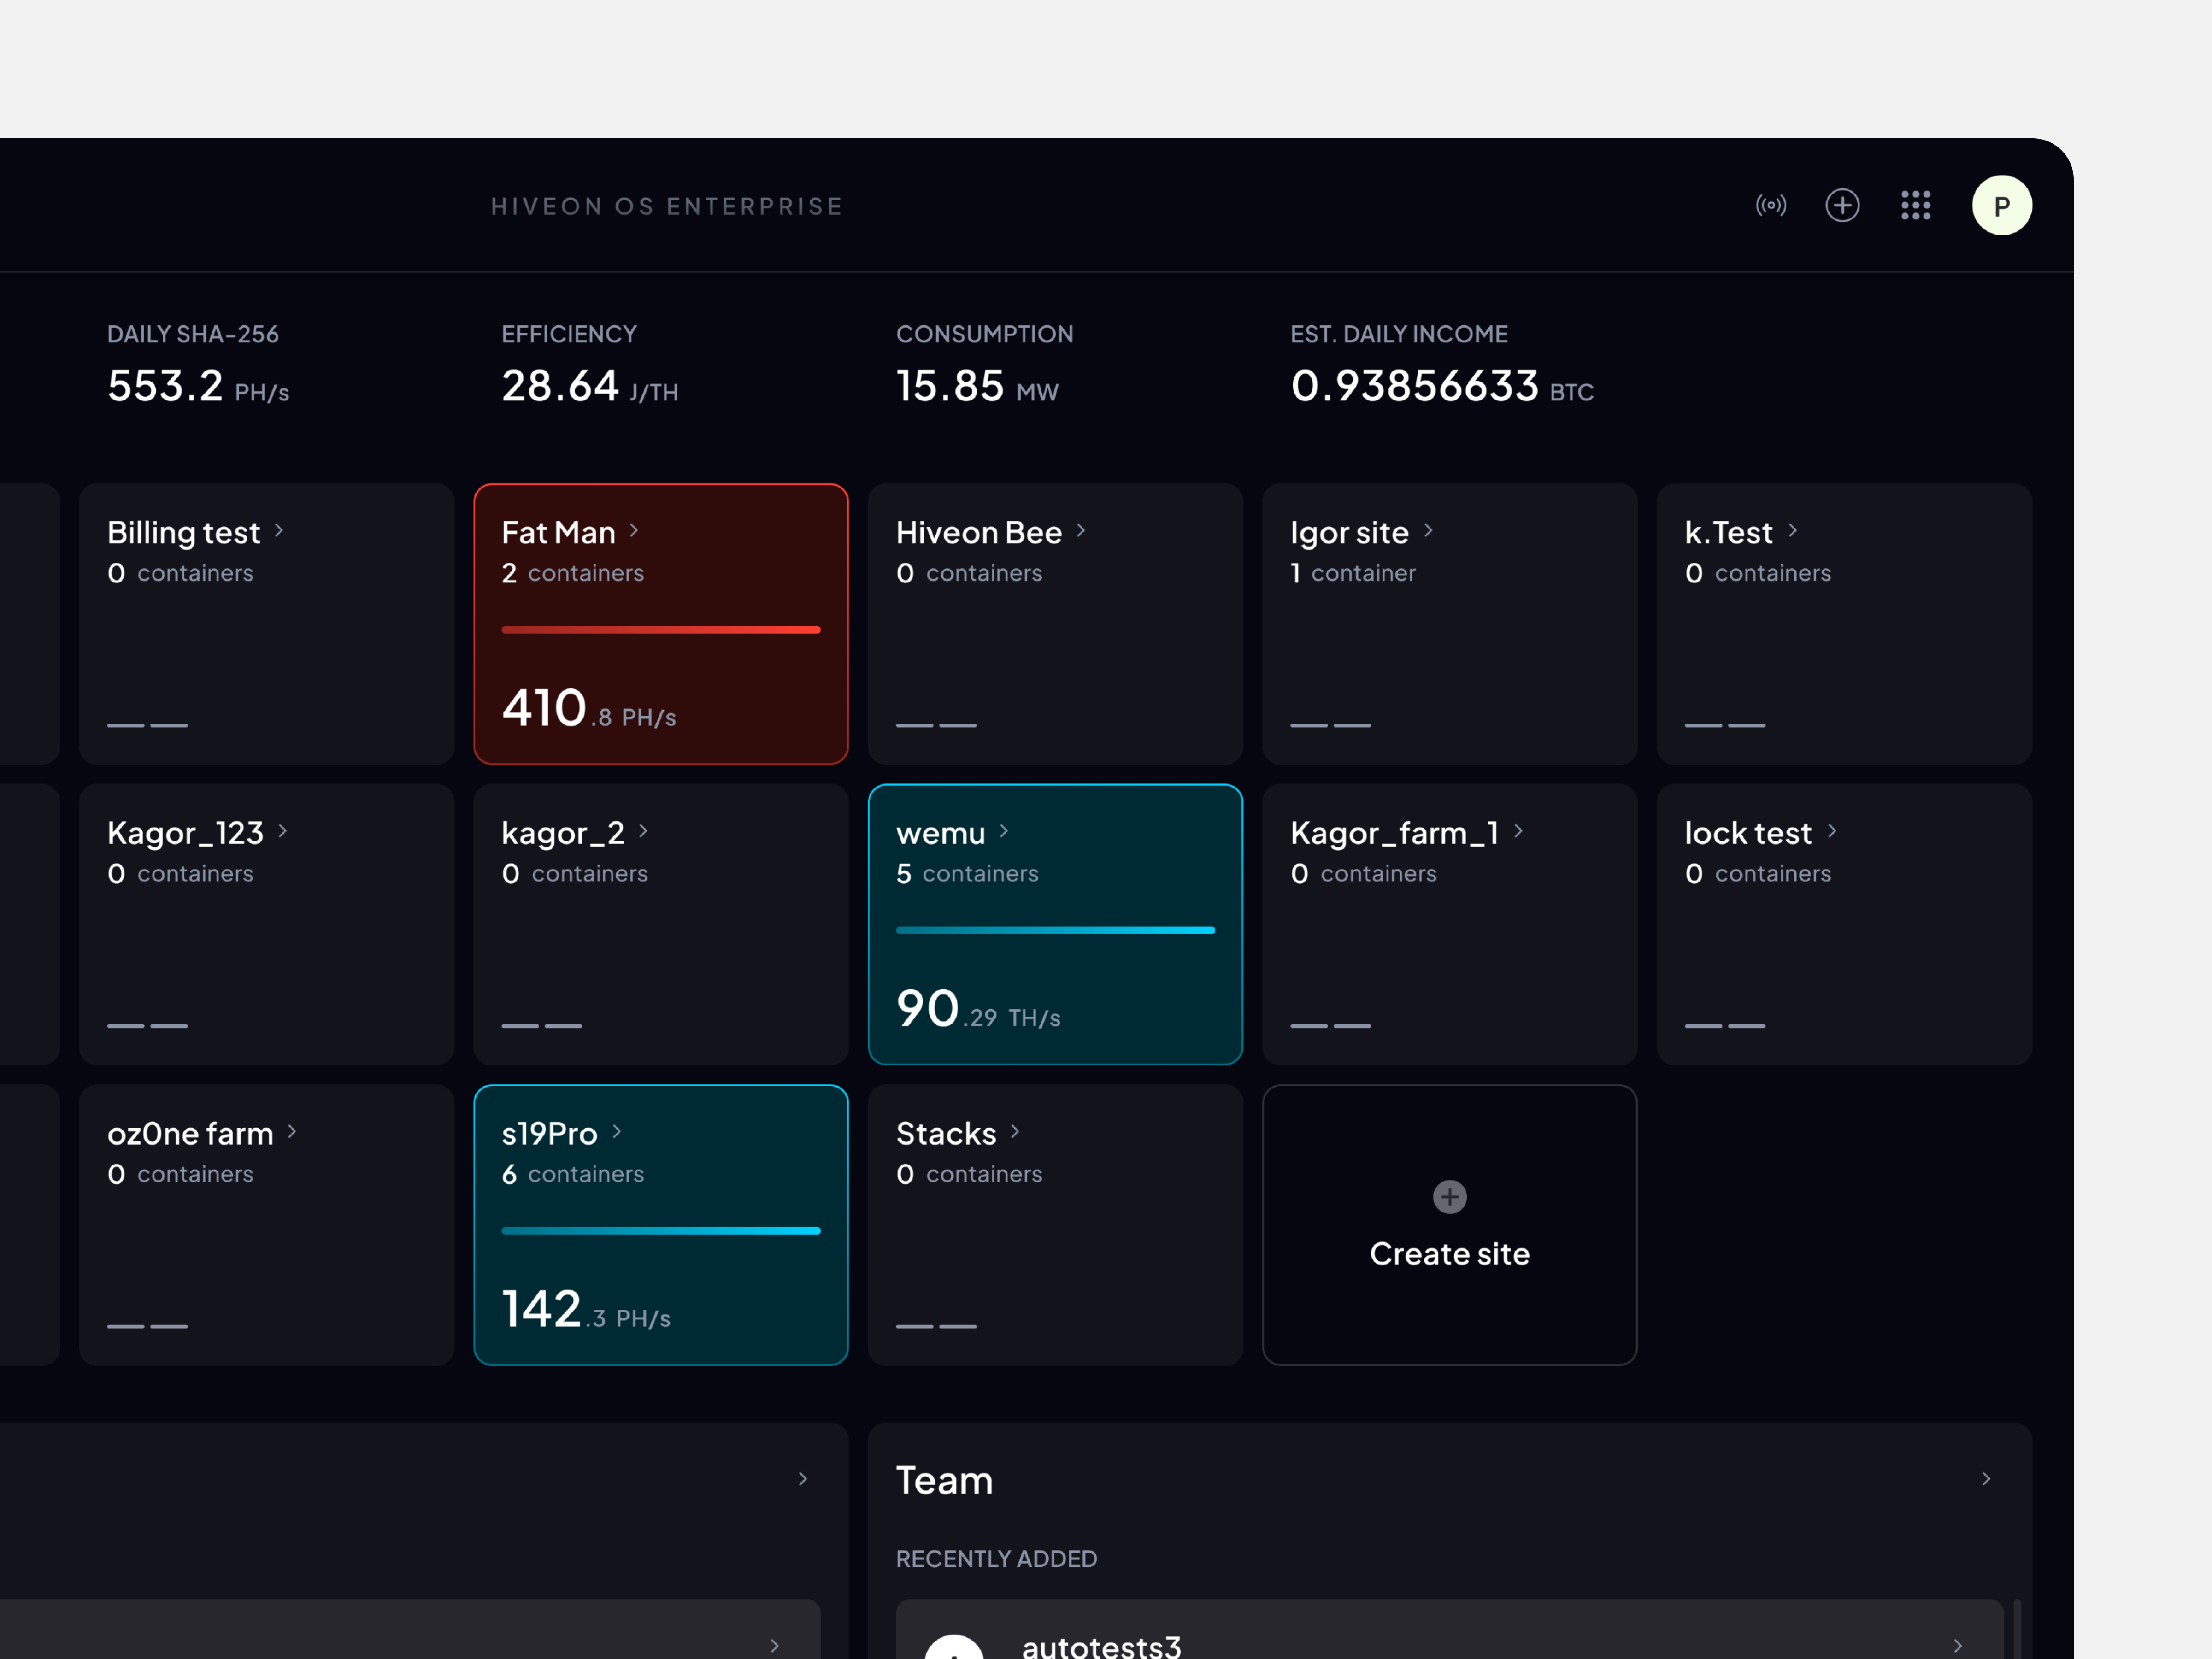Click the Create site button

(x=1449, y=1254)
